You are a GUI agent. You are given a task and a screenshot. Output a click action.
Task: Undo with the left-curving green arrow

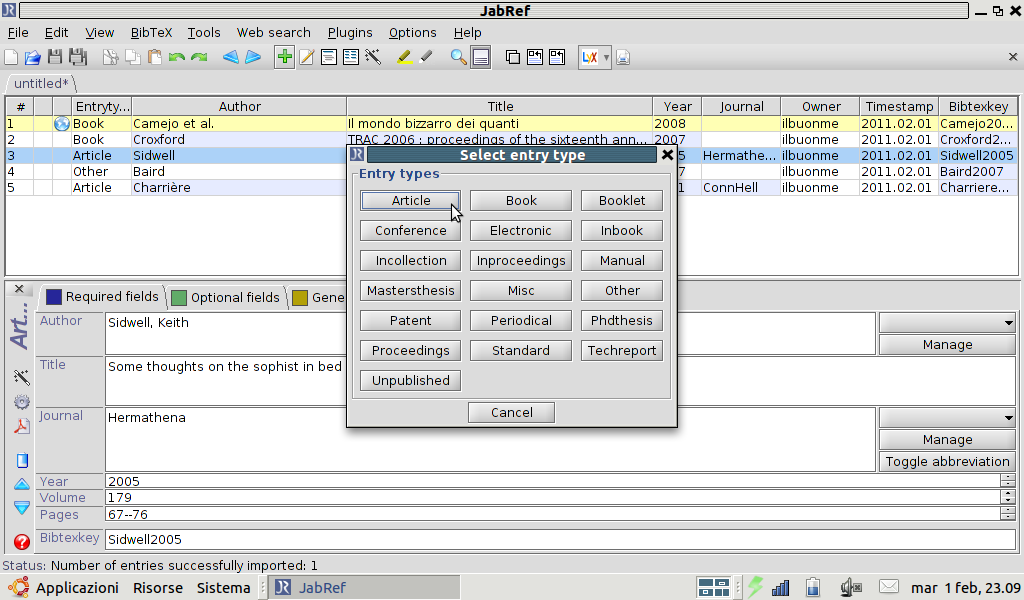[176, 57]
